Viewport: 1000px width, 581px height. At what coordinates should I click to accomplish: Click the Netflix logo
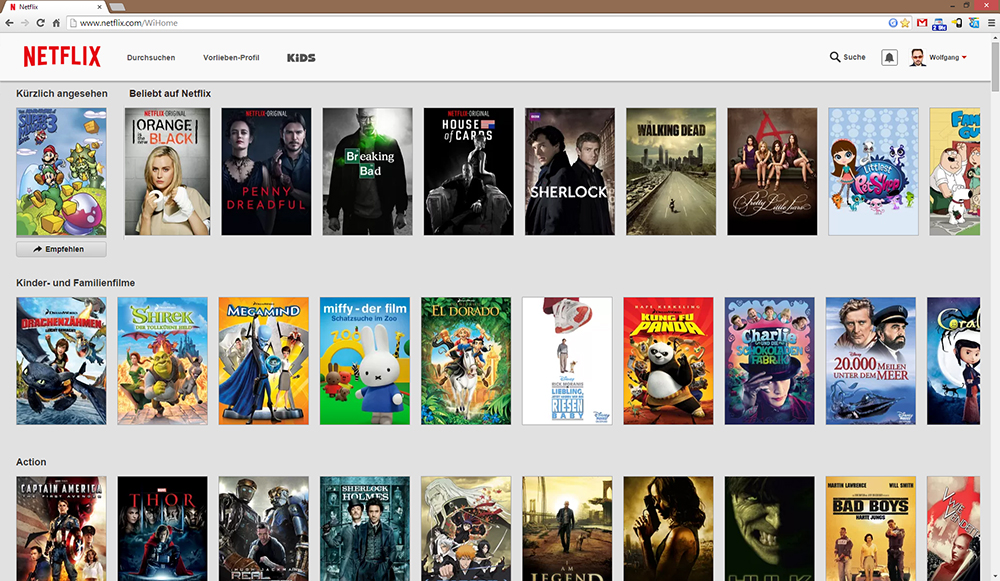(x=62, y=57)
